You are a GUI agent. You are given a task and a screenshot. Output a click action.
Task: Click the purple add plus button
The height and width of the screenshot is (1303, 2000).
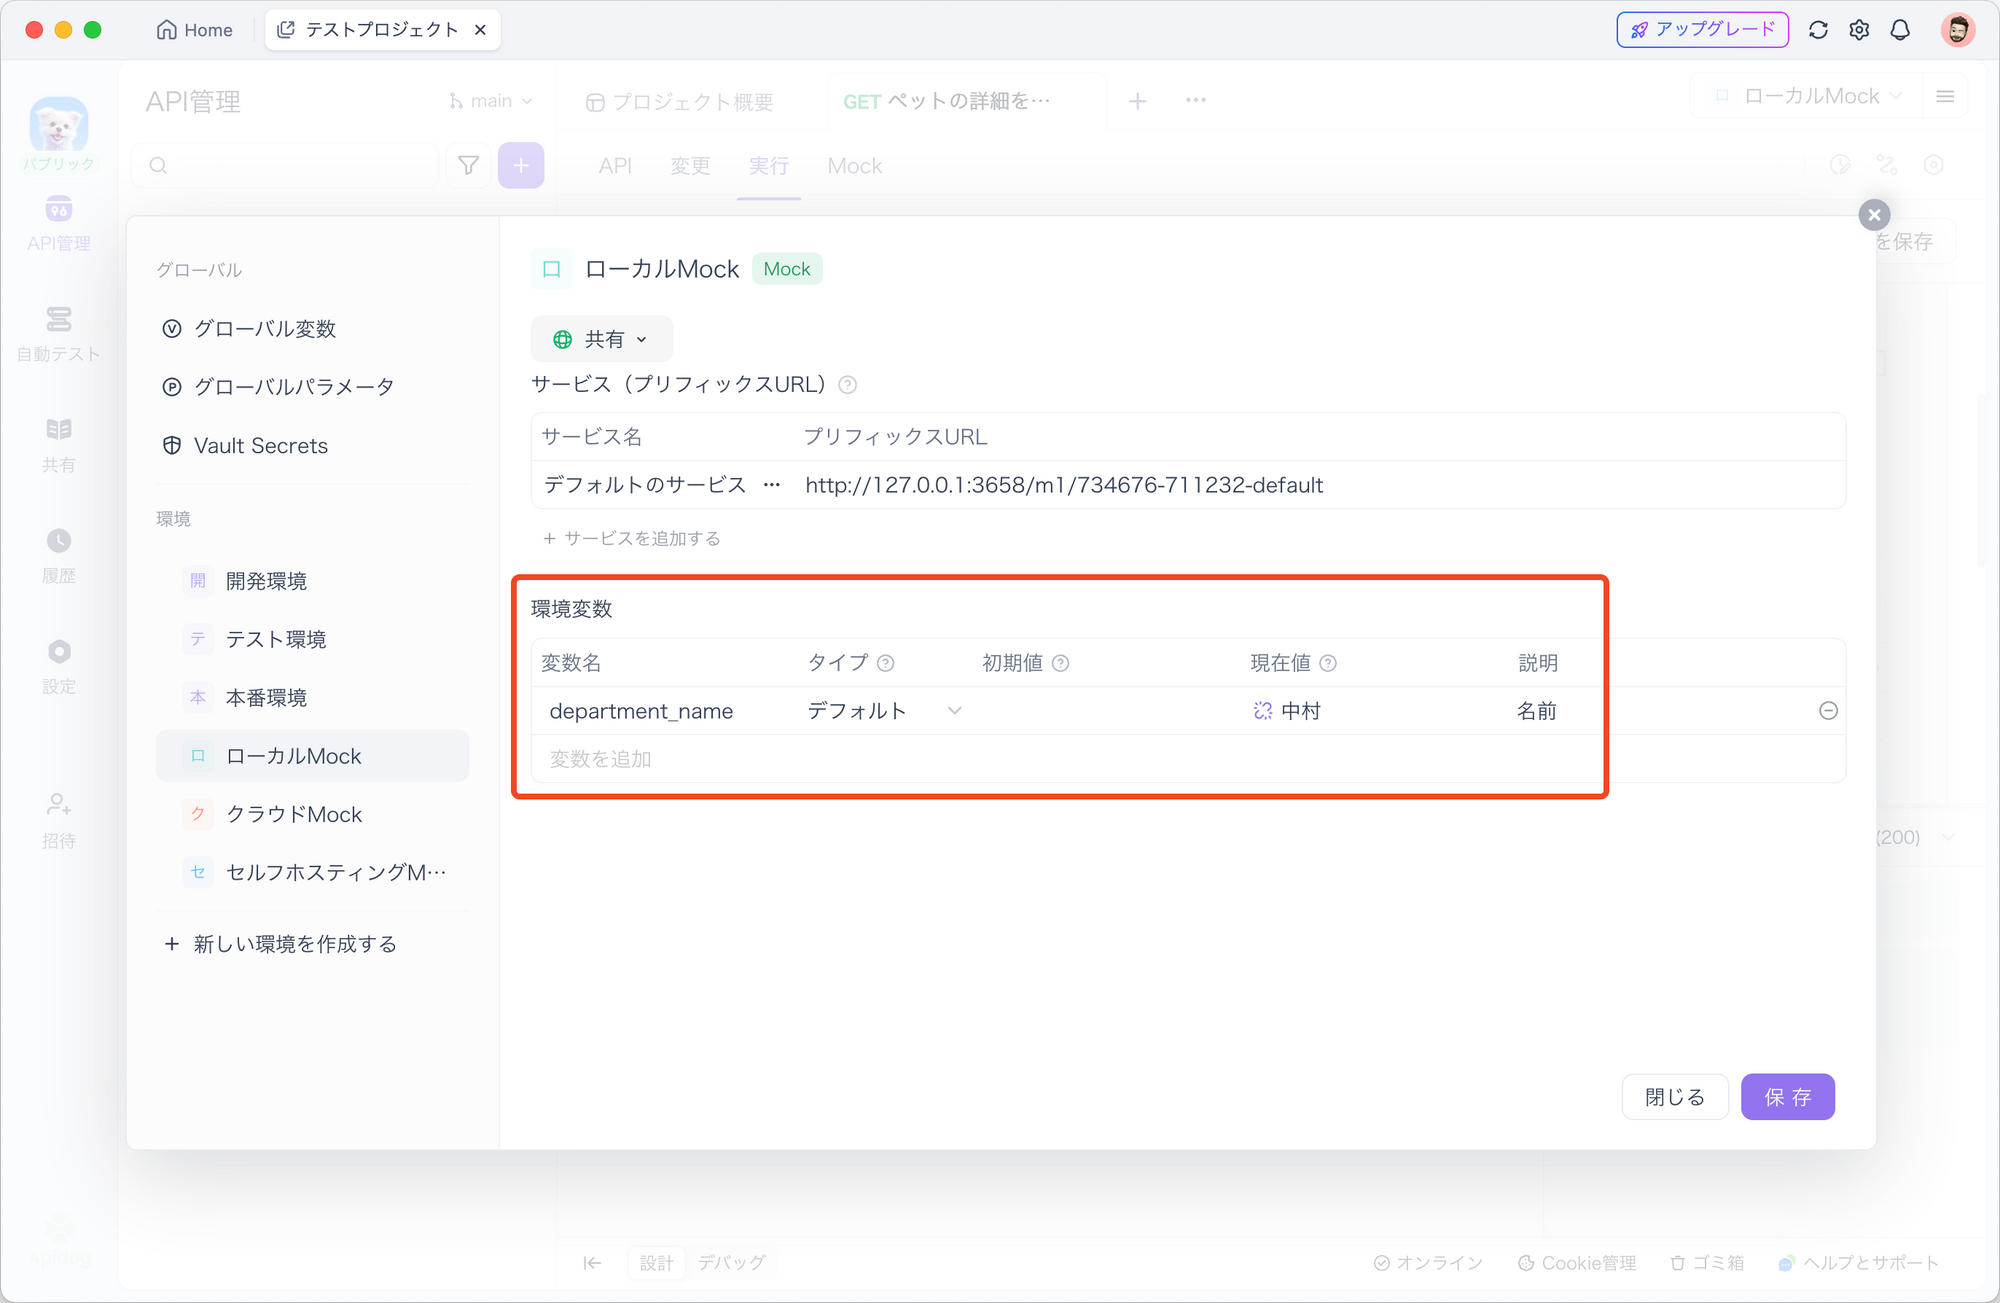521,165
